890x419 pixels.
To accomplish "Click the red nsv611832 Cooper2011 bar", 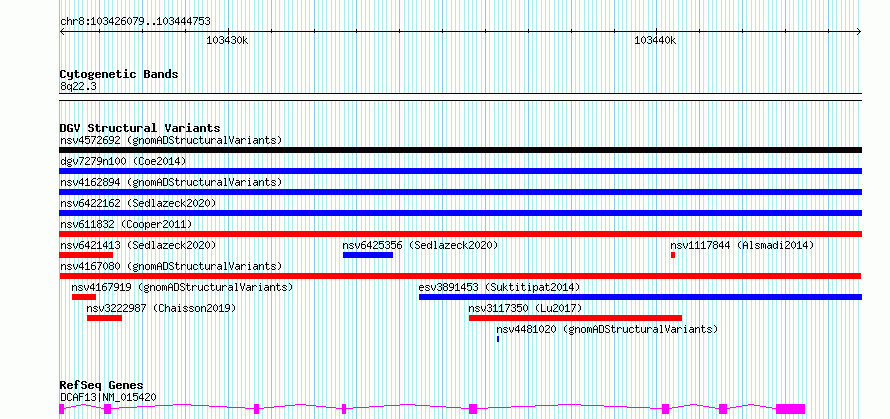I will [460, 234].
